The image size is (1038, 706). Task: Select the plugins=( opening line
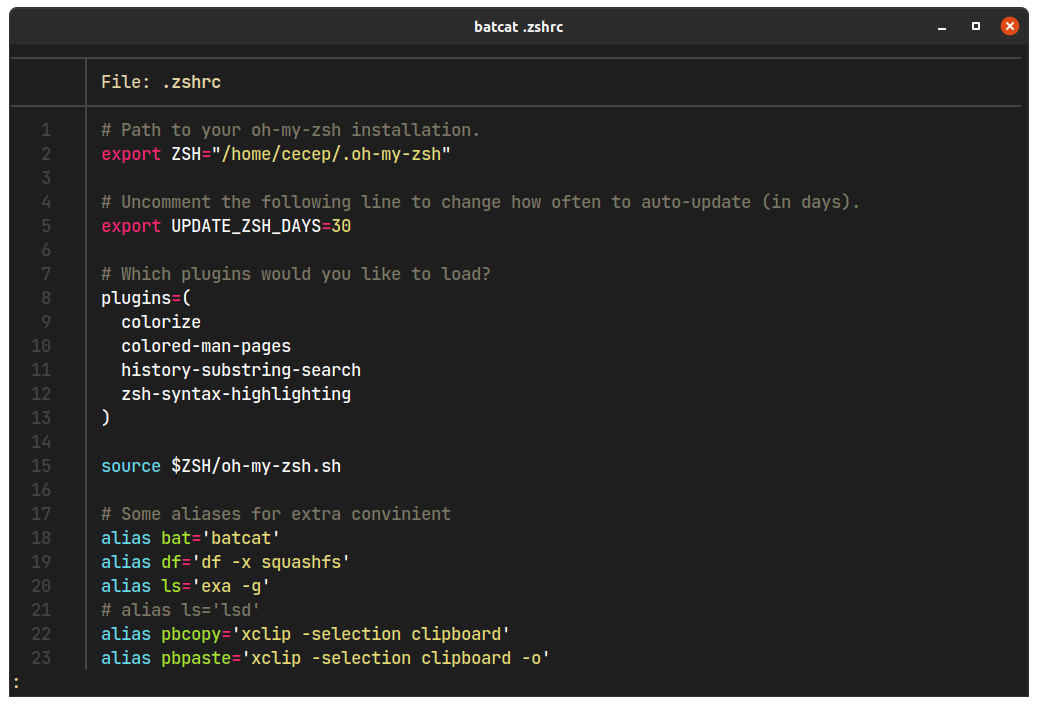tap(145, 297)
